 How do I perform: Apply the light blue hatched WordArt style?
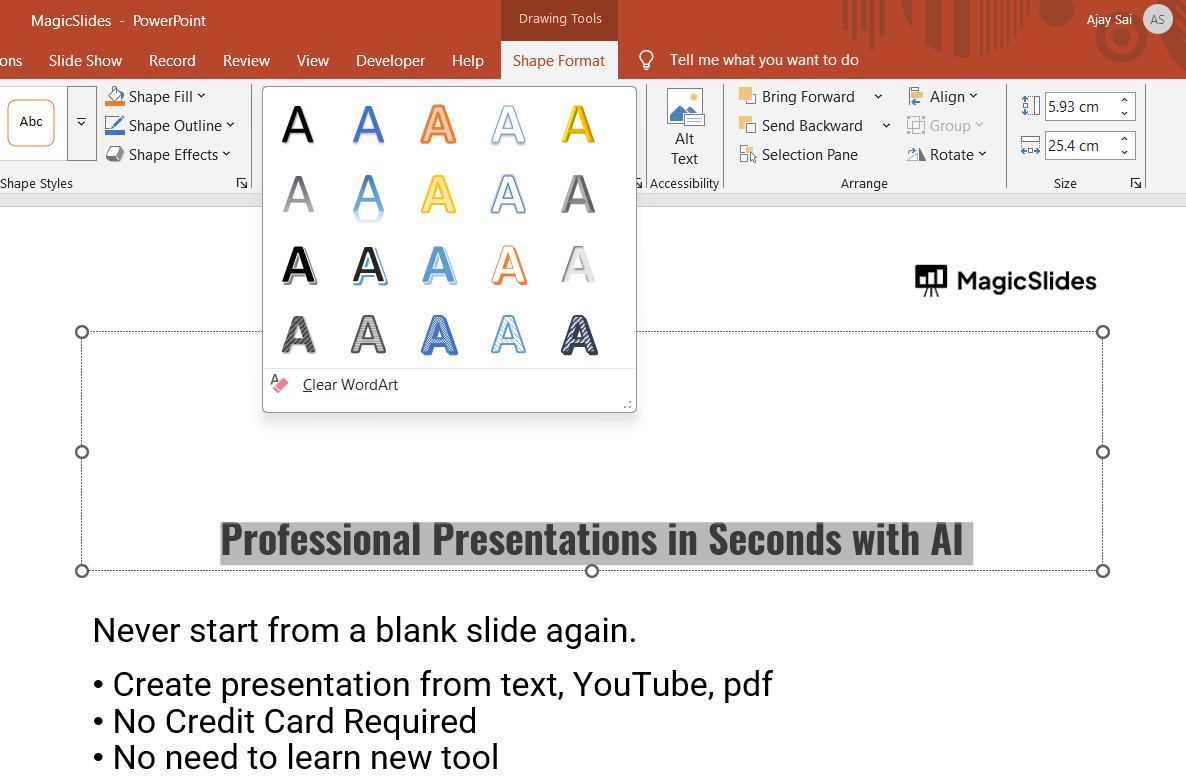coord(508,335)
